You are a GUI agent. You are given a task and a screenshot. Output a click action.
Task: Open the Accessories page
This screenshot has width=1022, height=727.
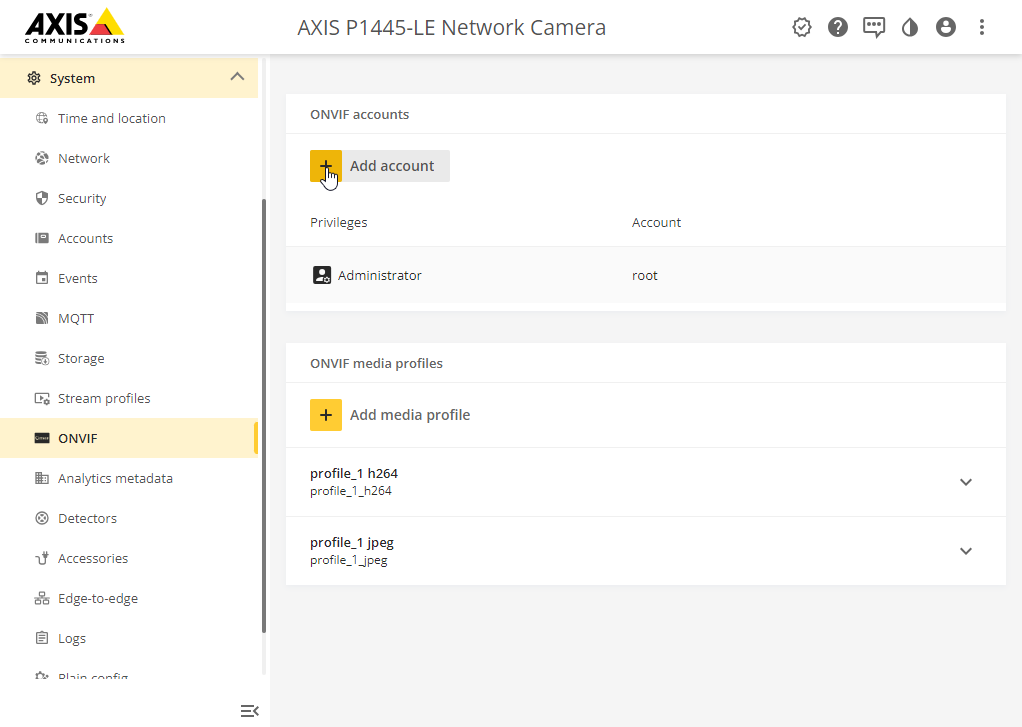pyautogui.click(x=93, y=558)
